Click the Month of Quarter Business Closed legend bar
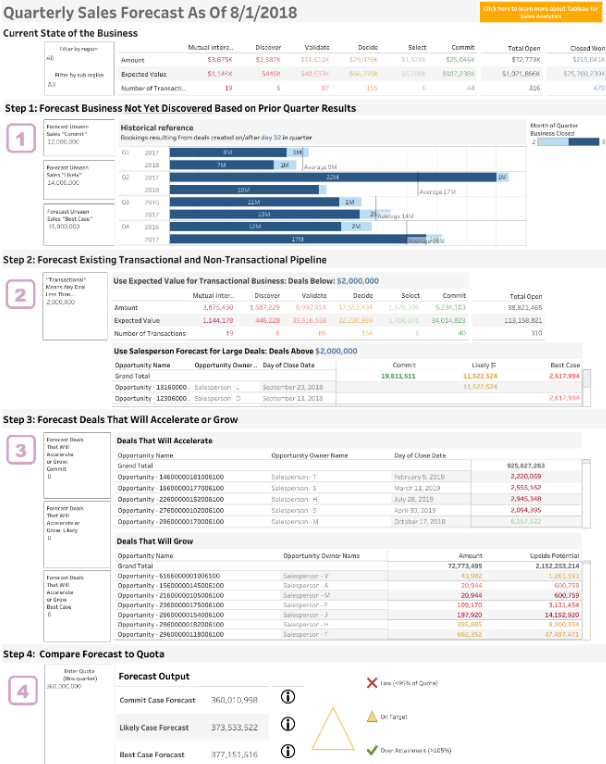The image size is (606, 764). pyautogui.click(x=568, y=142)
